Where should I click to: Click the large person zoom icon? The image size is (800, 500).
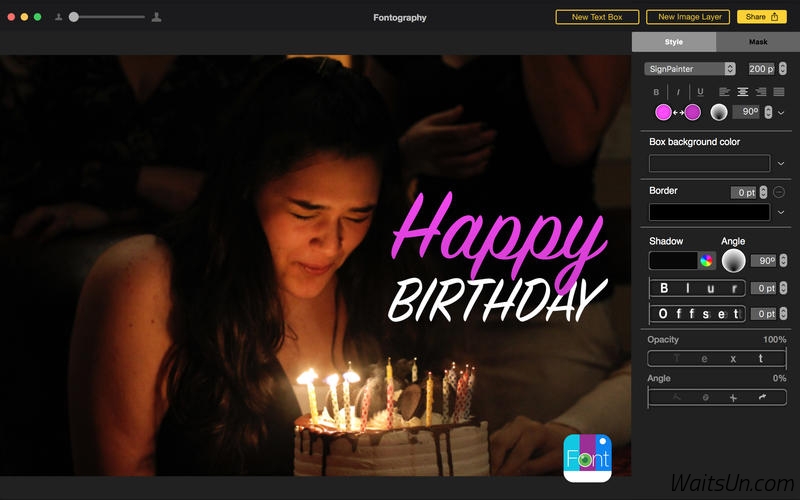157,17
